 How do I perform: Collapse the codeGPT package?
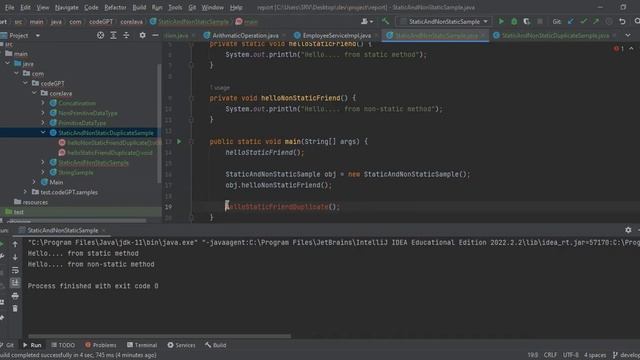click(x=25, y=83)
